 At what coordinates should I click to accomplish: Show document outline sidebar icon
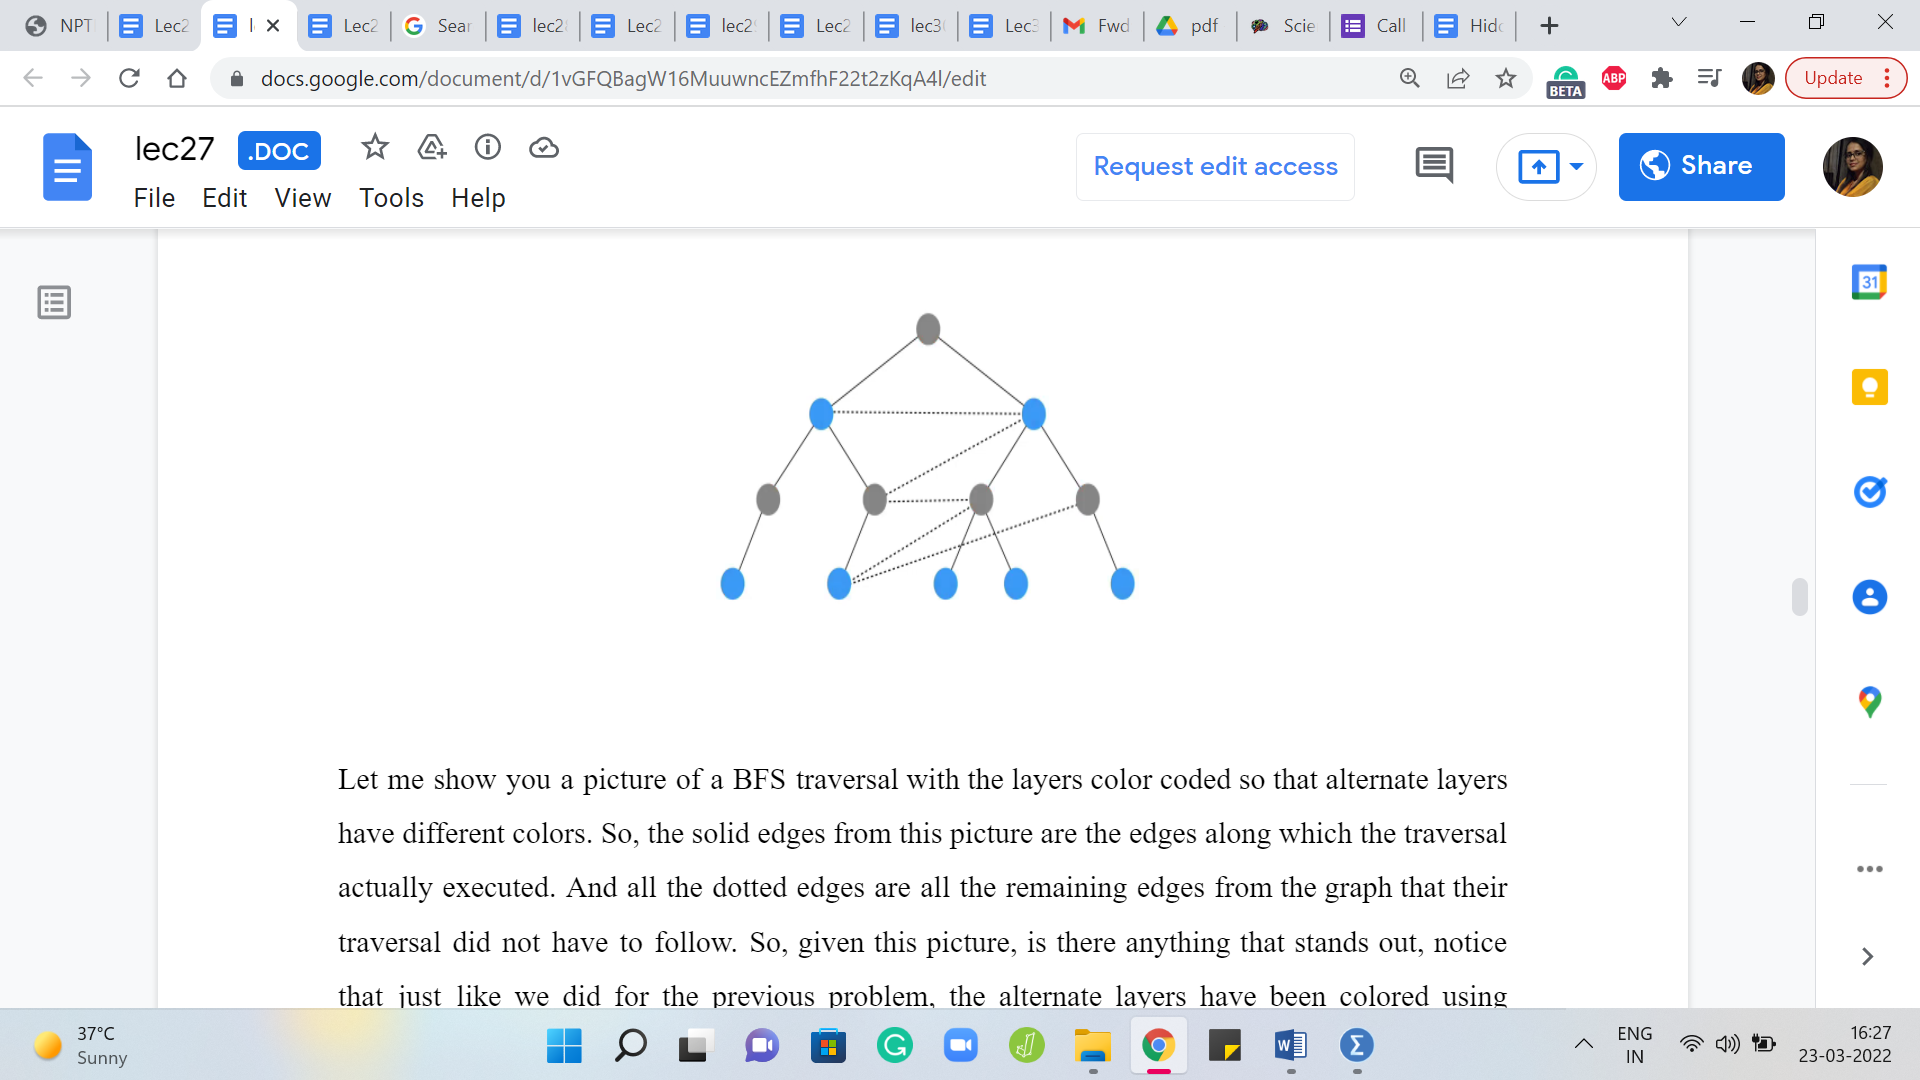tap(54, 302)
